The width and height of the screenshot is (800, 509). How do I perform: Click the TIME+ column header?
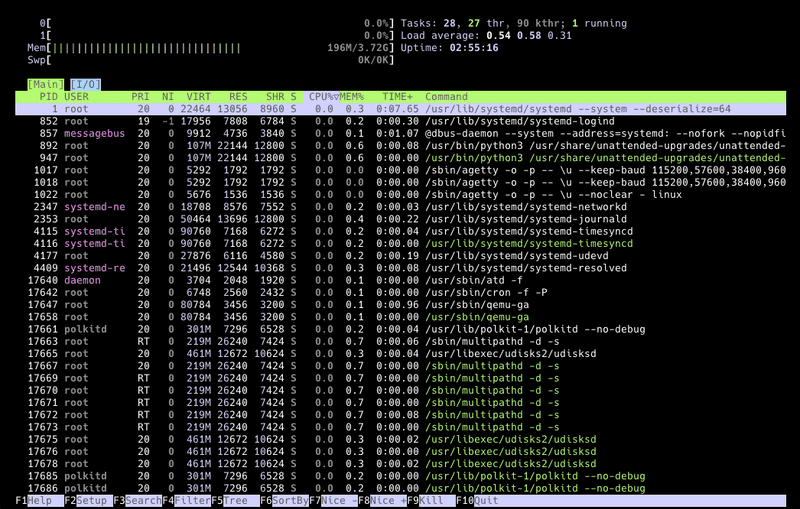coord(397,96)
